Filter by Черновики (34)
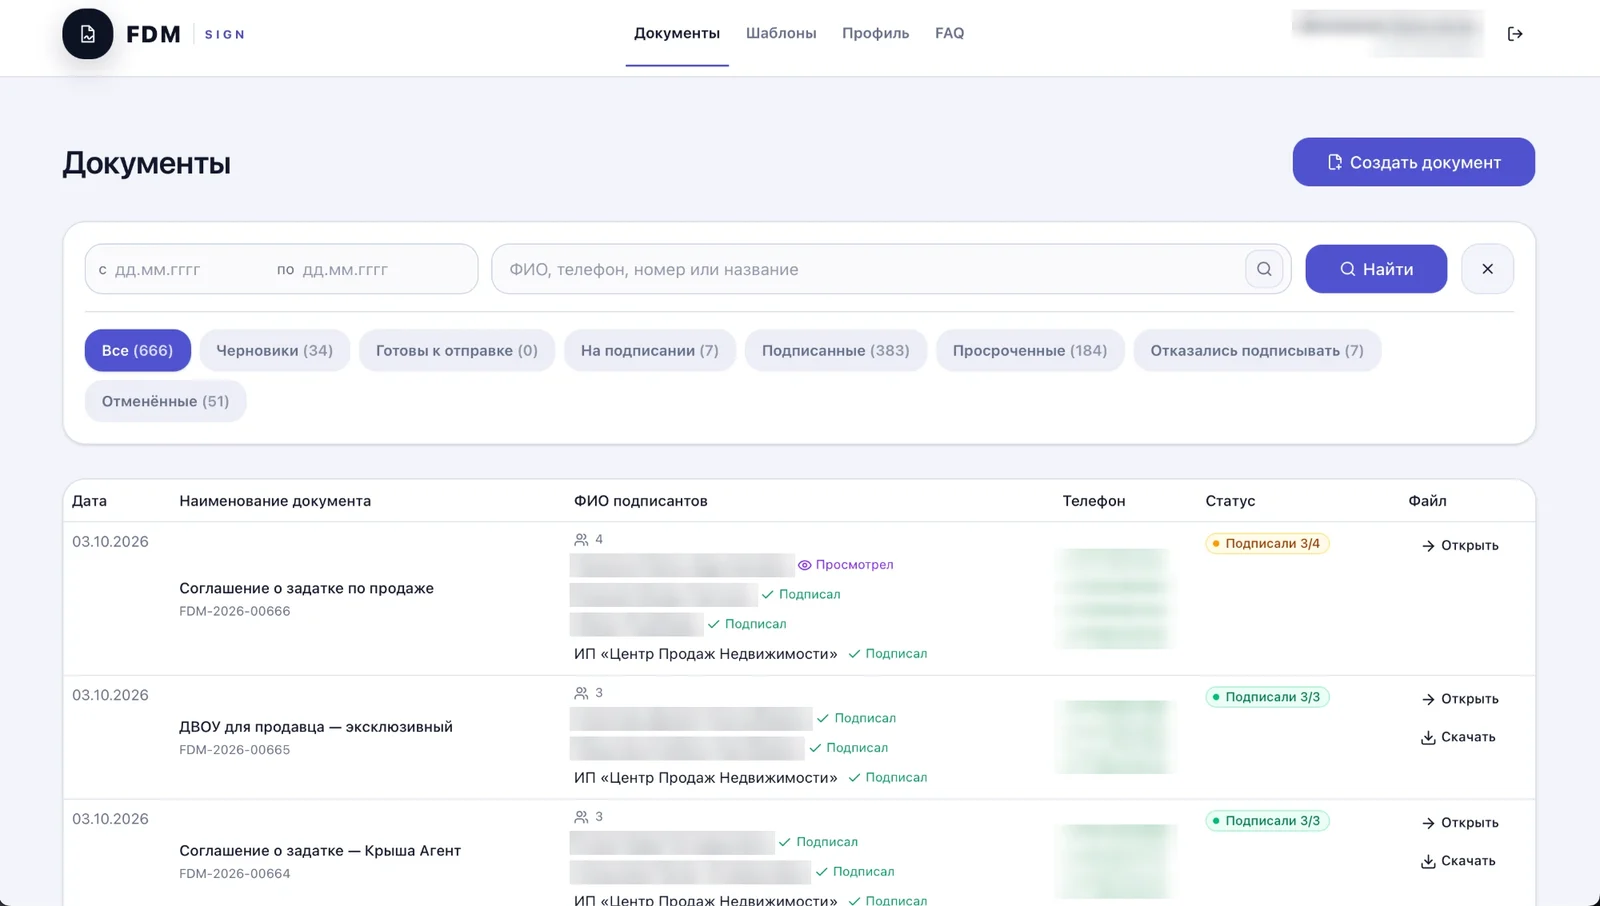1600x906 pixels. [274, 351]
